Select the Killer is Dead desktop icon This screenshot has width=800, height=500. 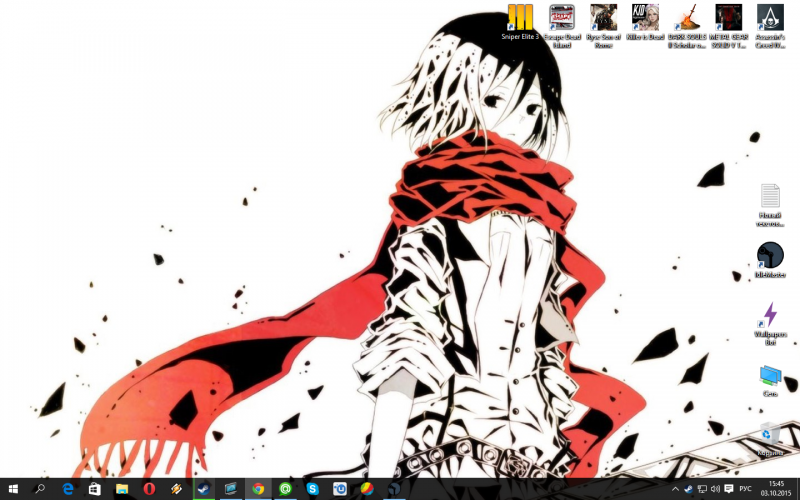(645, 22)
